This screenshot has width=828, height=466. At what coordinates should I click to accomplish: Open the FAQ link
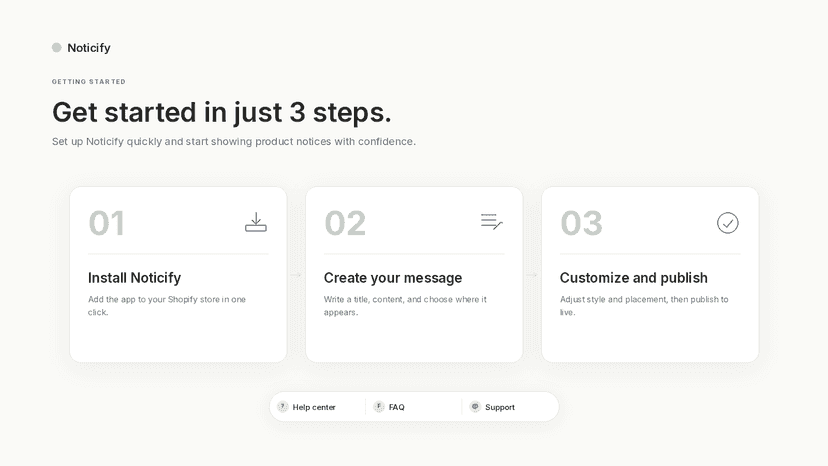(397, 407)
